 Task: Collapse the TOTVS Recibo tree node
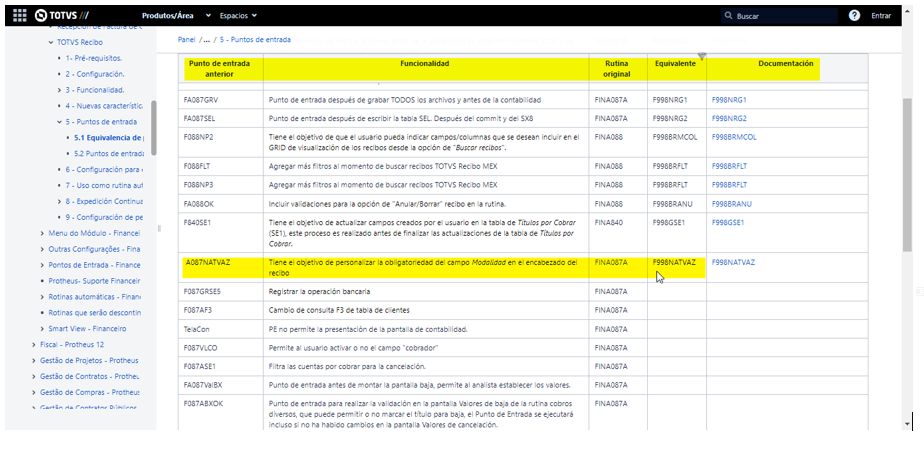coord(51,42)
